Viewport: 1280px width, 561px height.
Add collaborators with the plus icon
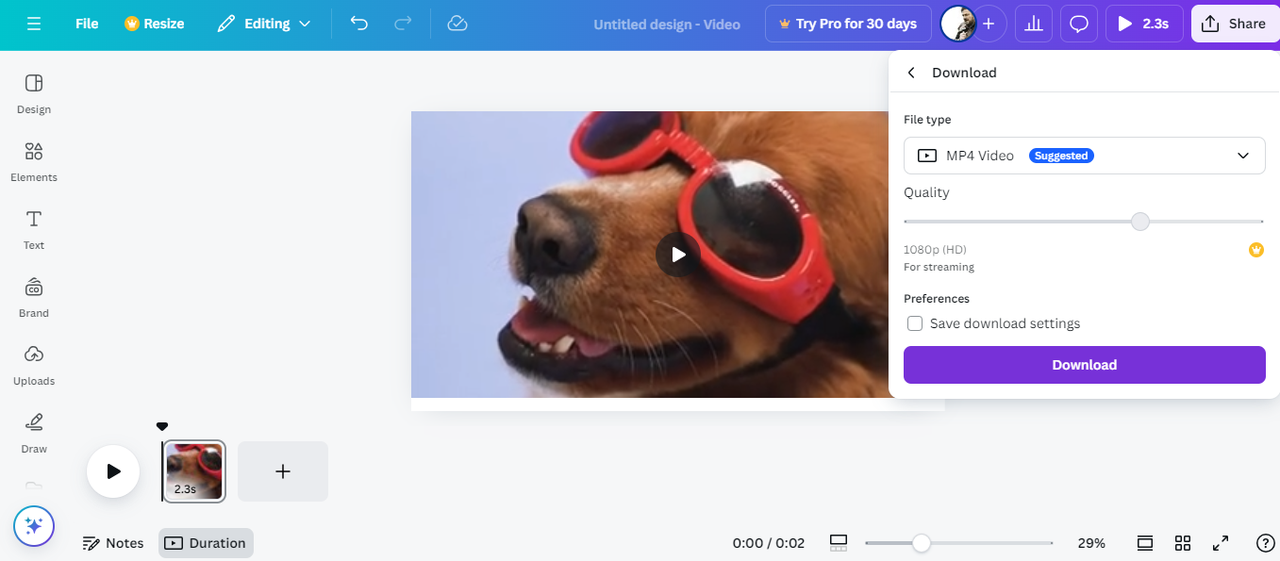pyautogui.click(x=989, y=23)
